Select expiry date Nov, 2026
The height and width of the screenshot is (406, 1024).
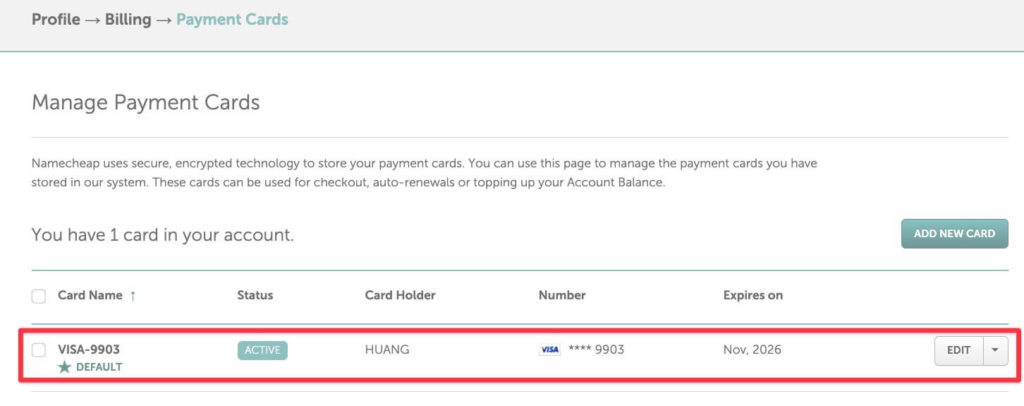point(752,350)
